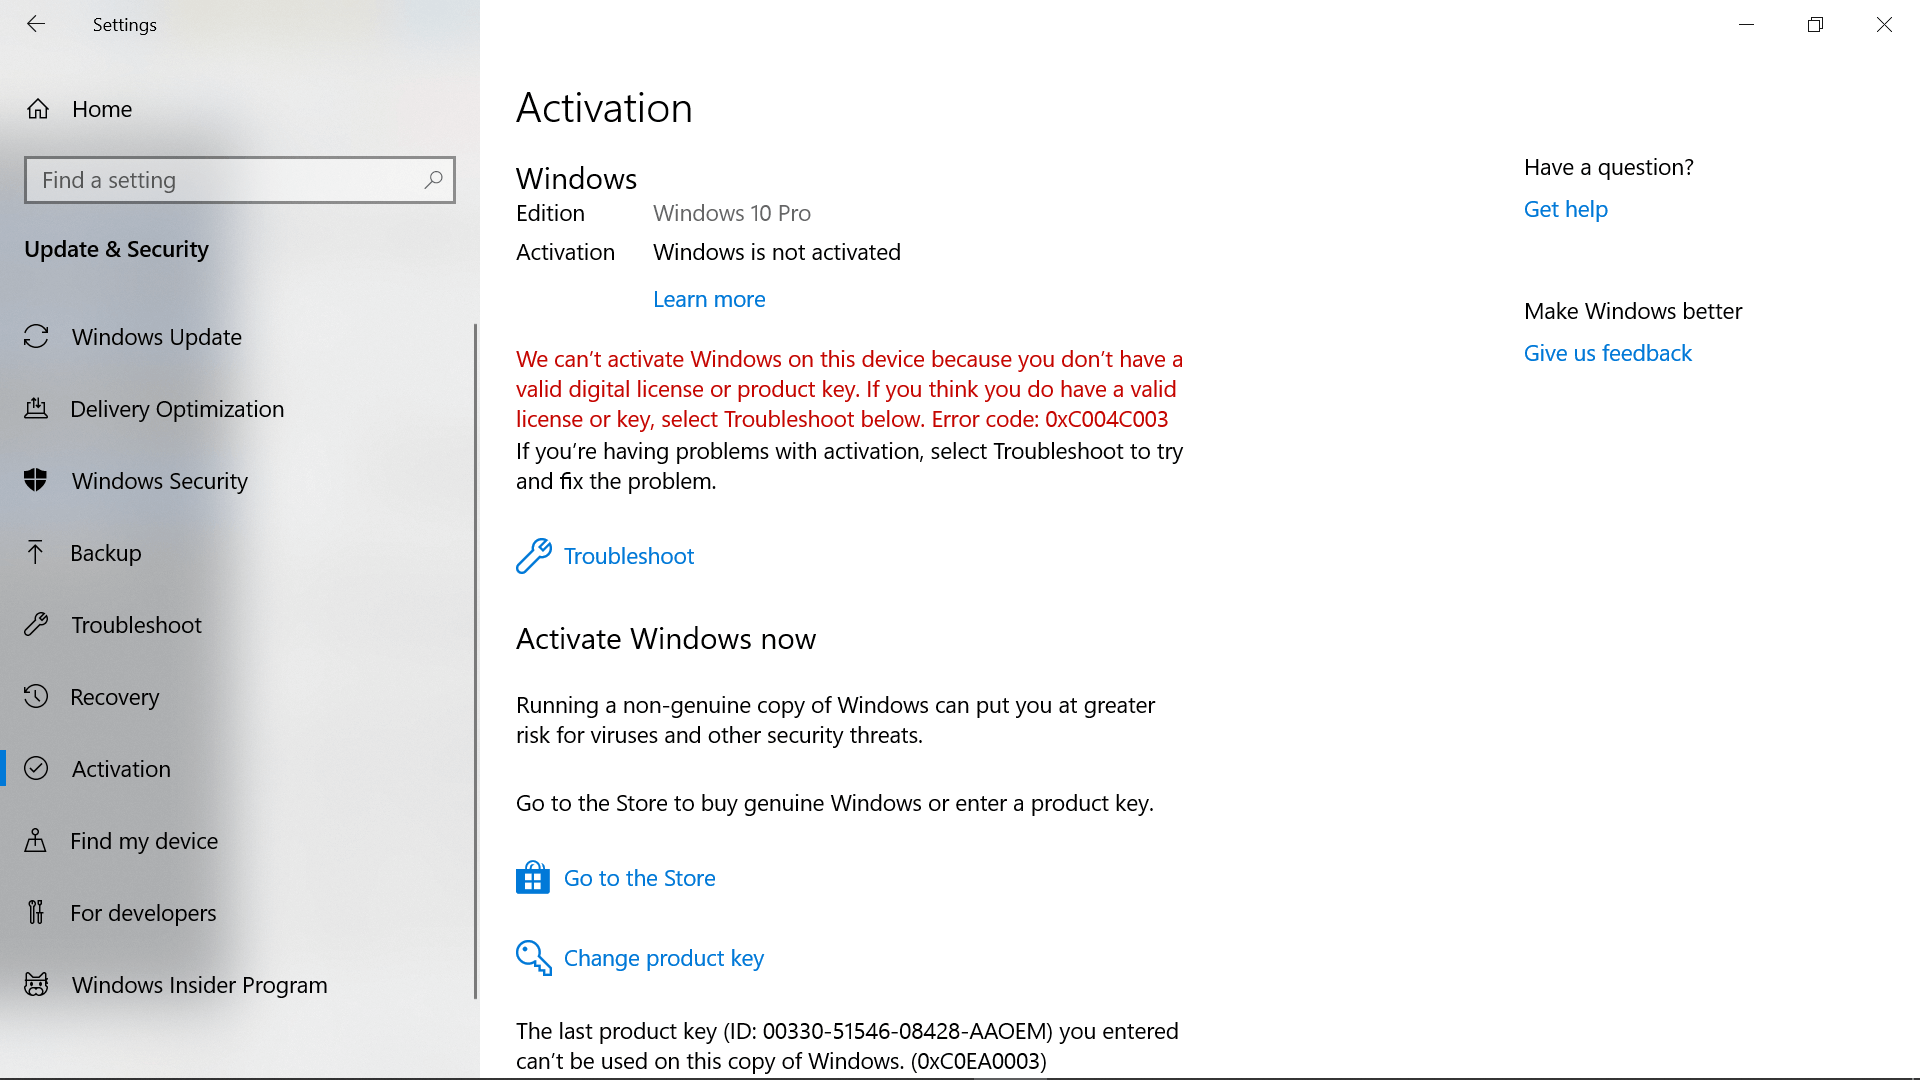Click the back arrow in Settings
1920x1080 pixels.
[36, 24]
